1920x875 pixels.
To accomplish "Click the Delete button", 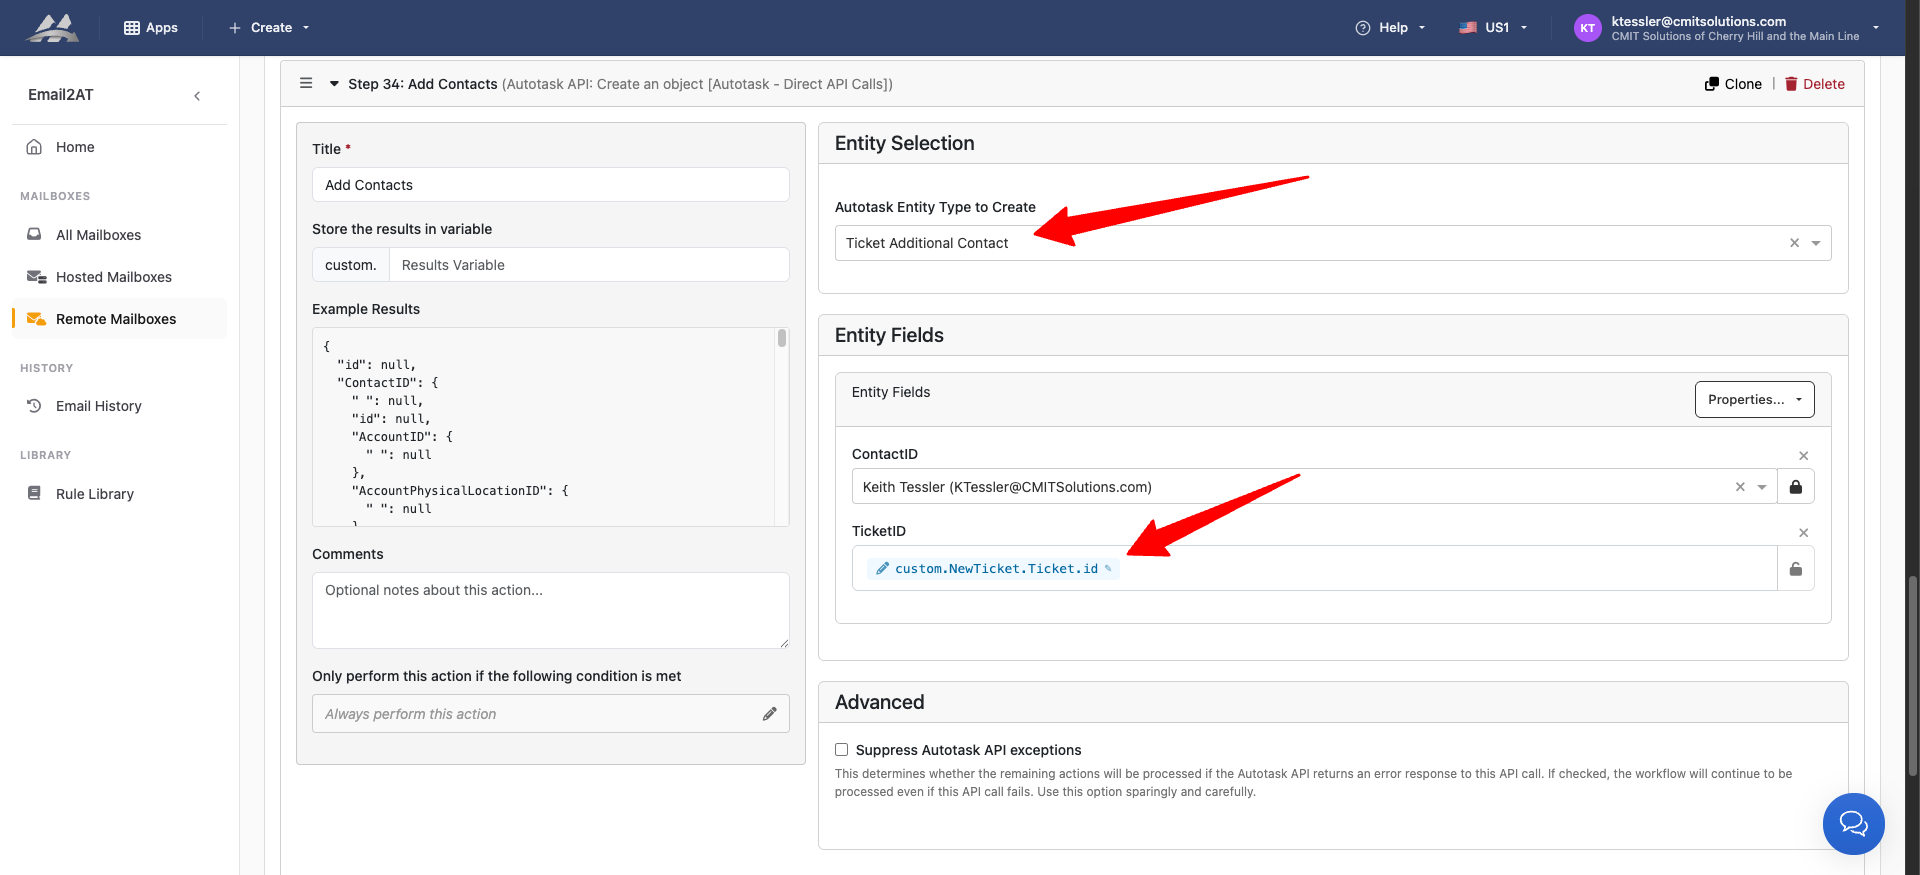I will [x=1814, y=84].
